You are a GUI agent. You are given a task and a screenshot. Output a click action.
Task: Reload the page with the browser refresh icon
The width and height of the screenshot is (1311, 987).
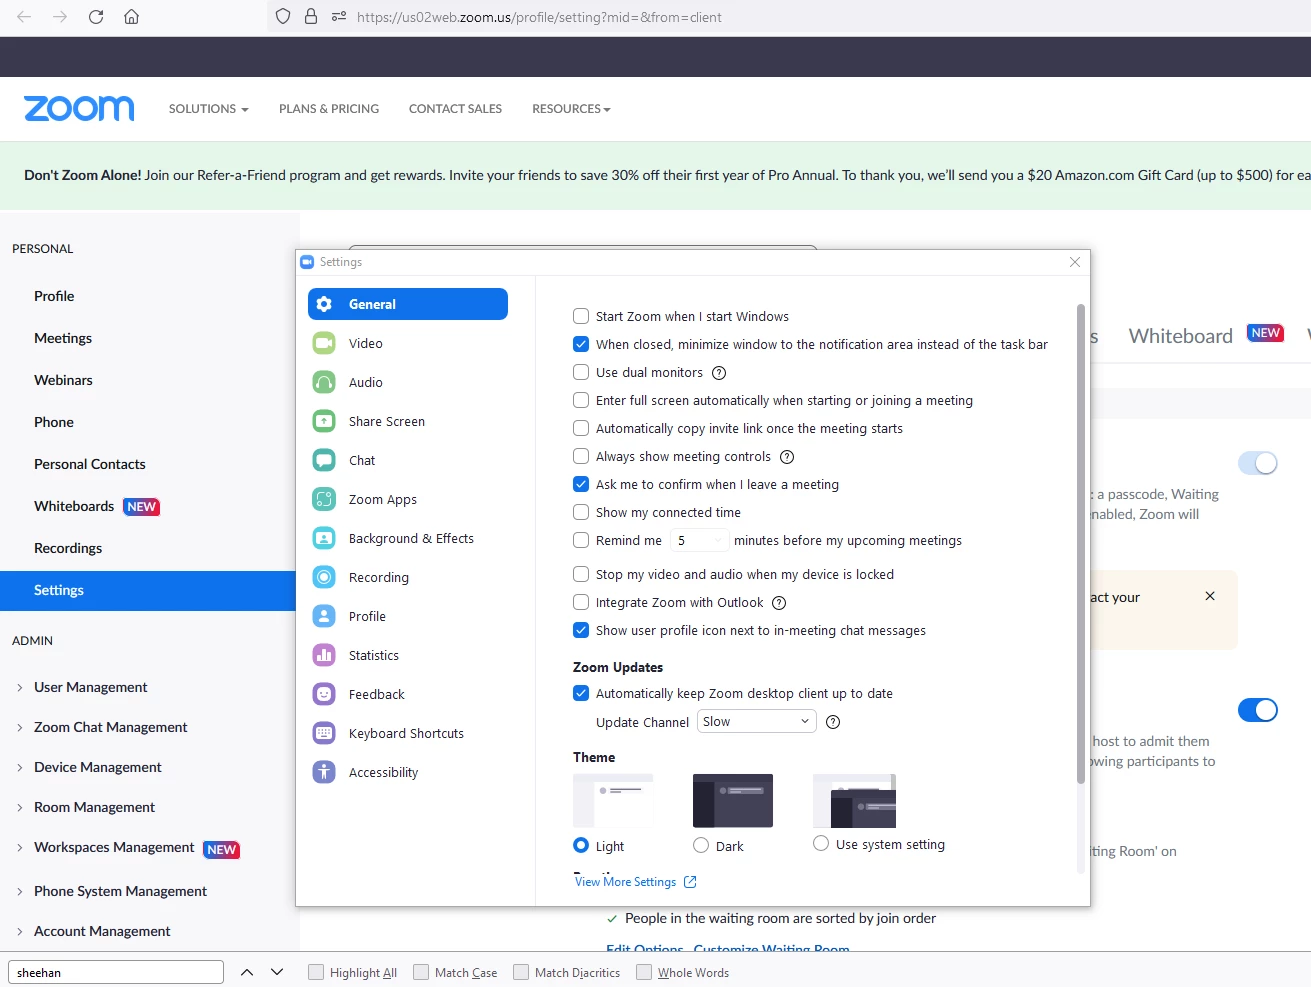[96, 17]
